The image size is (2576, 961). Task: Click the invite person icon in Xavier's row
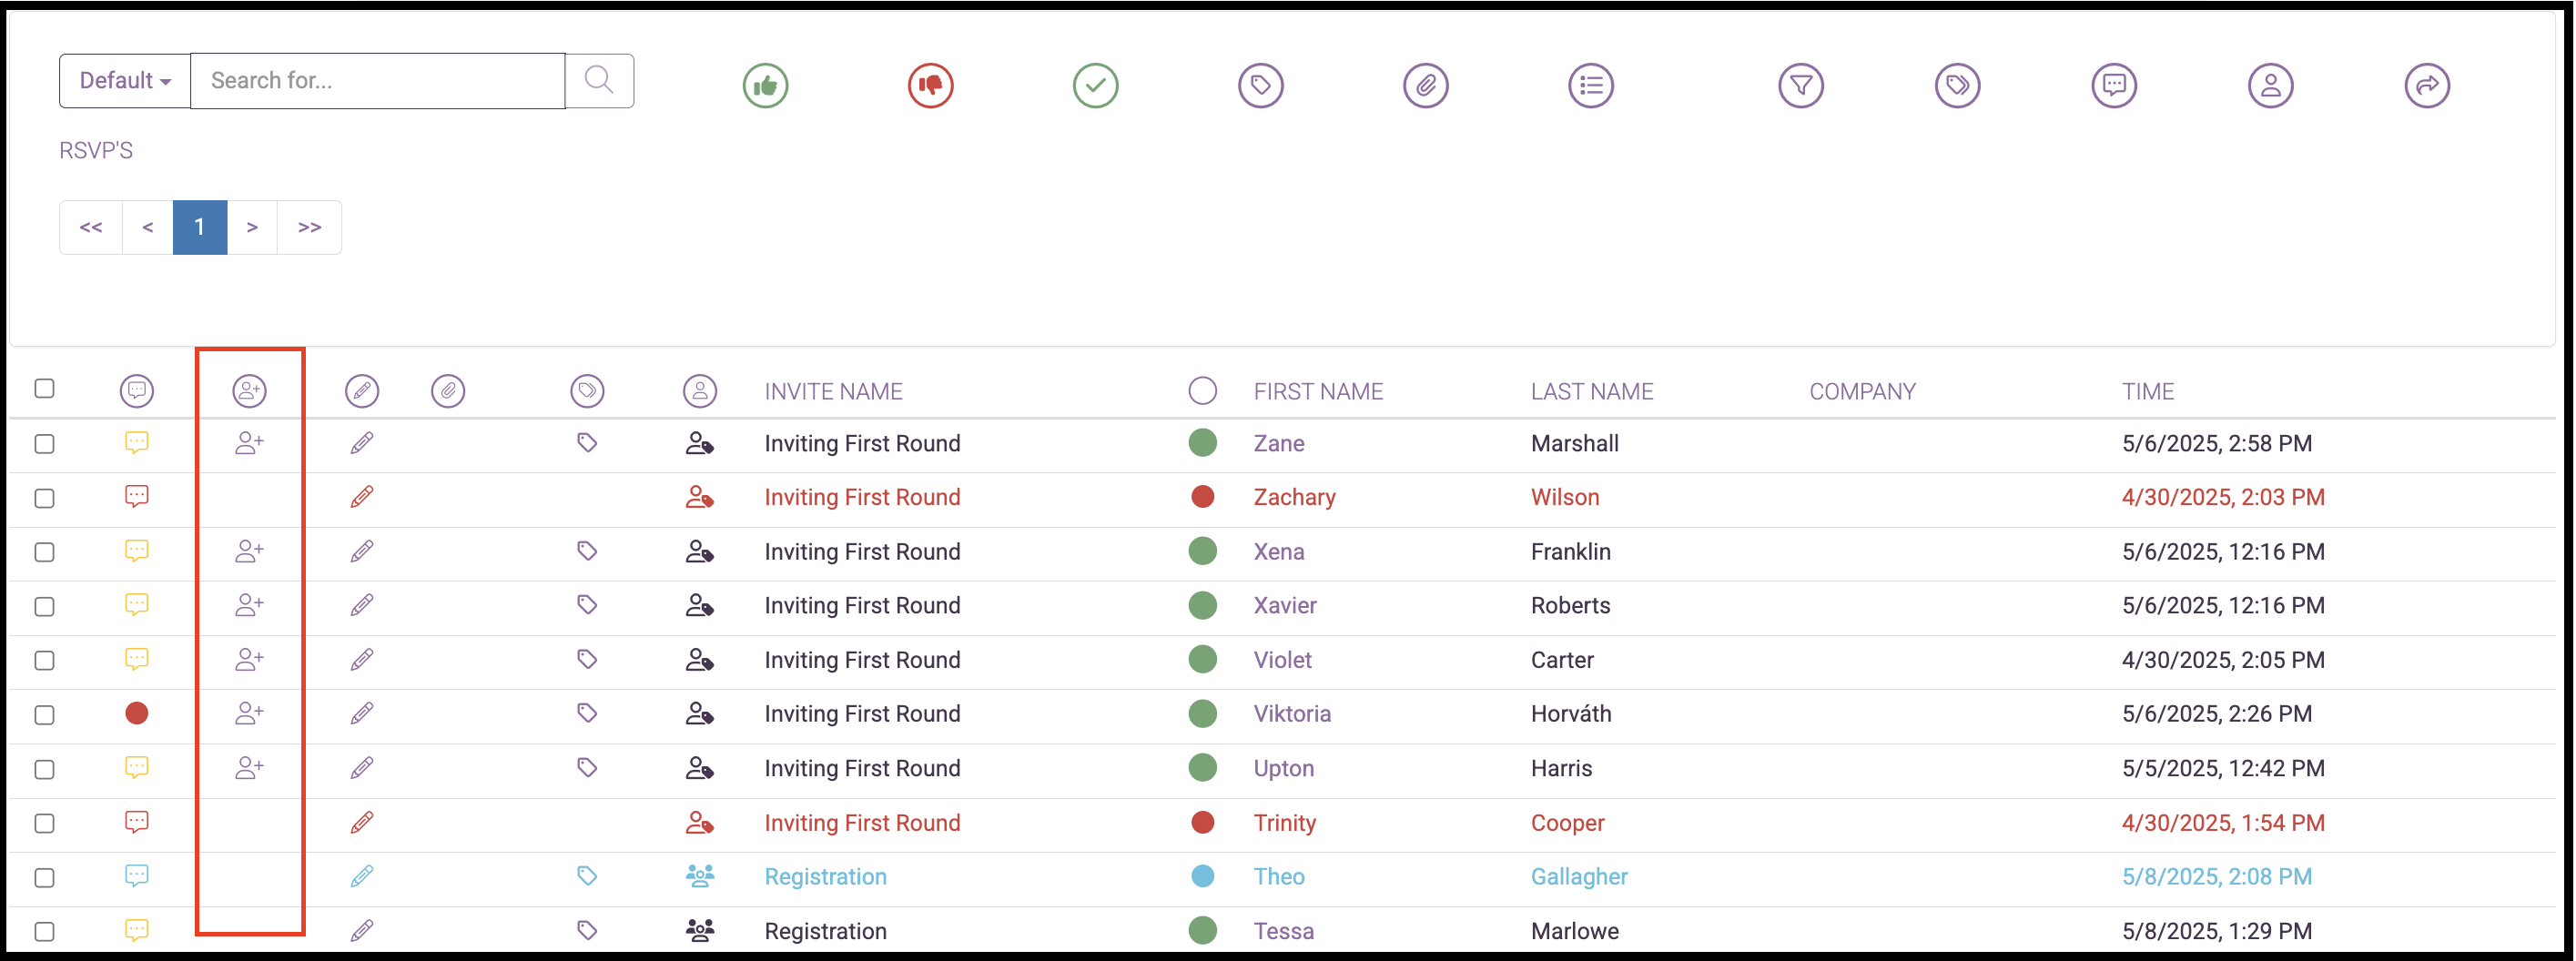[x=700, y=605]
